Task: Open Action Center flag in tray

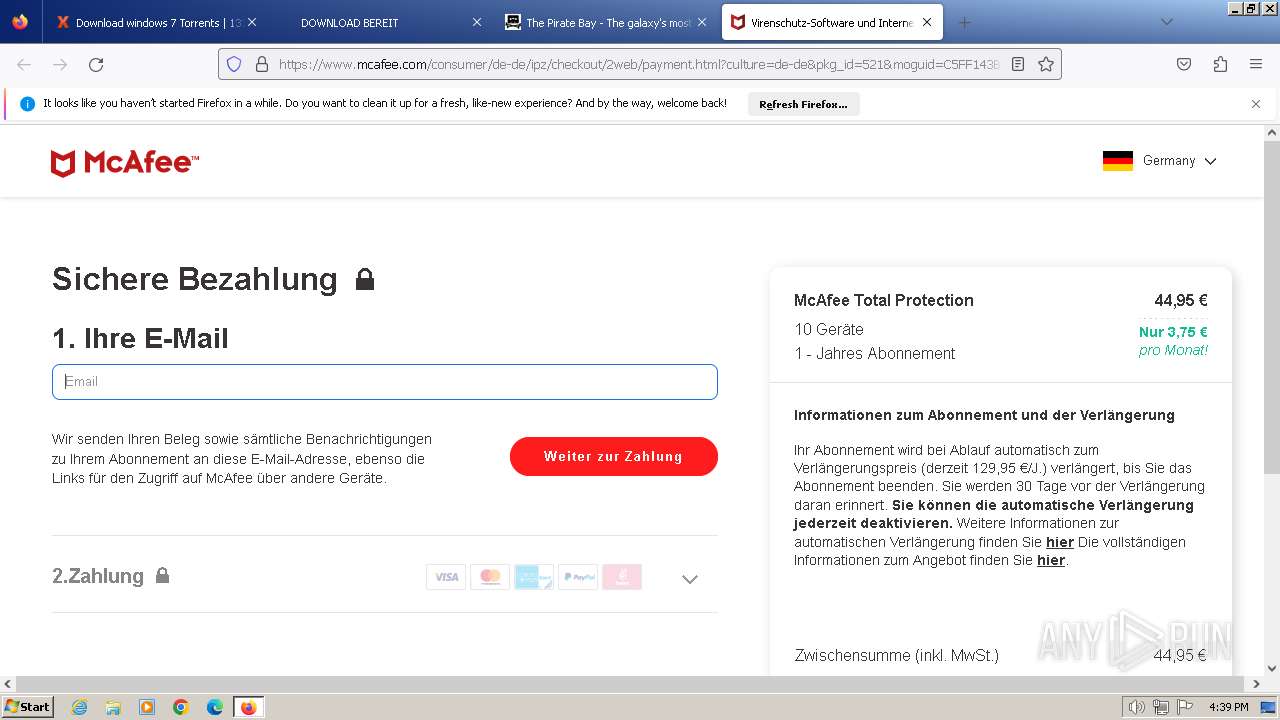Action: pyautogui.click(x=1185, y=707)
